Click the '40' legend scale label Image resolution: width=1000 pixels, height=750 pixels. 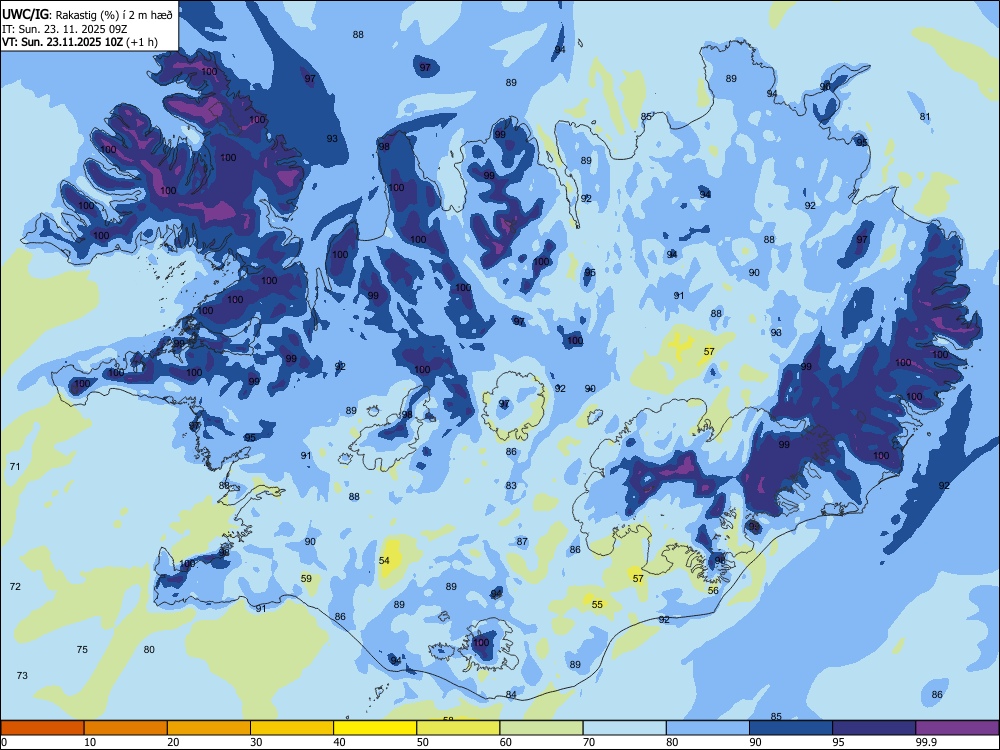coord(339,742)
